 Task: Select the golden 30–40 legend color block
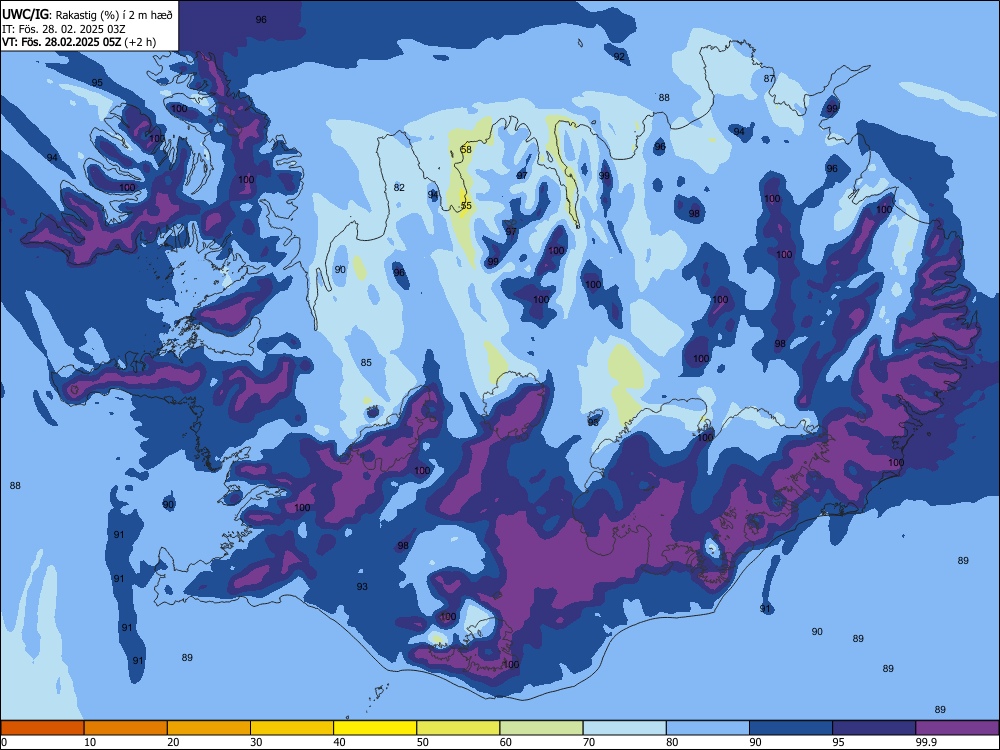click(x=292, y=728)
